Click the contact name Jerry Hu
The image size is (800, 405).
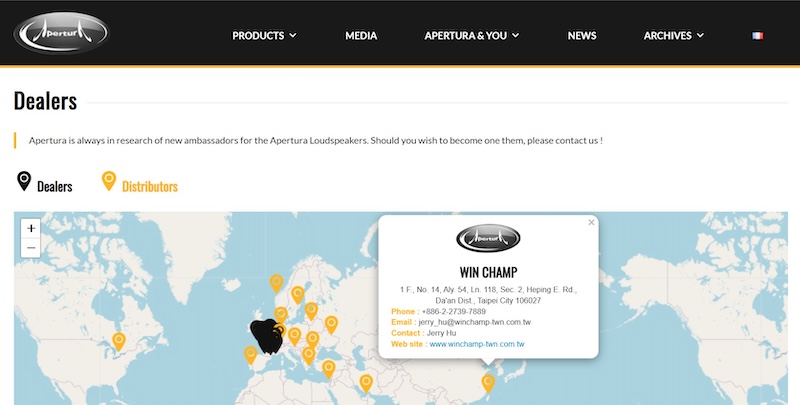441,333
